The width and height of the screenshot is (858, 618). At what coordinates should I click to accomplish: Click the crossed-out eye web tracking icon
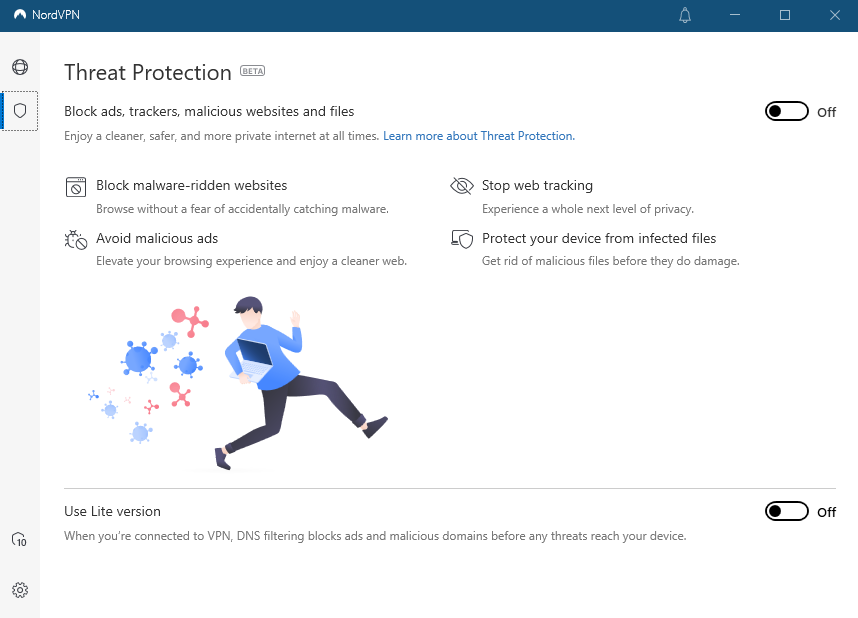pyautogui.click(x=461, y=185)
